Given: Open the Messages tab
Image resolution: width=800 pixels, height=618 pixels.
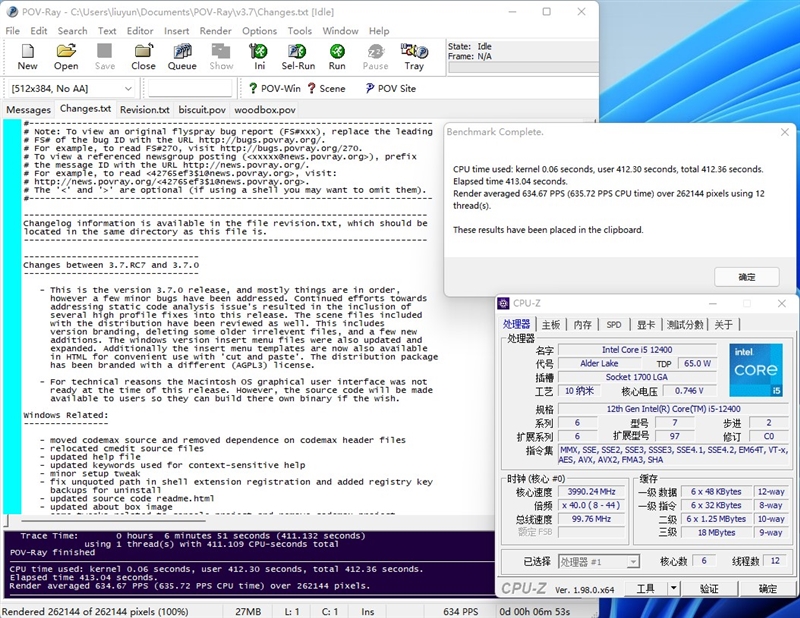Looking at the screenshot, I should [29, 109].
